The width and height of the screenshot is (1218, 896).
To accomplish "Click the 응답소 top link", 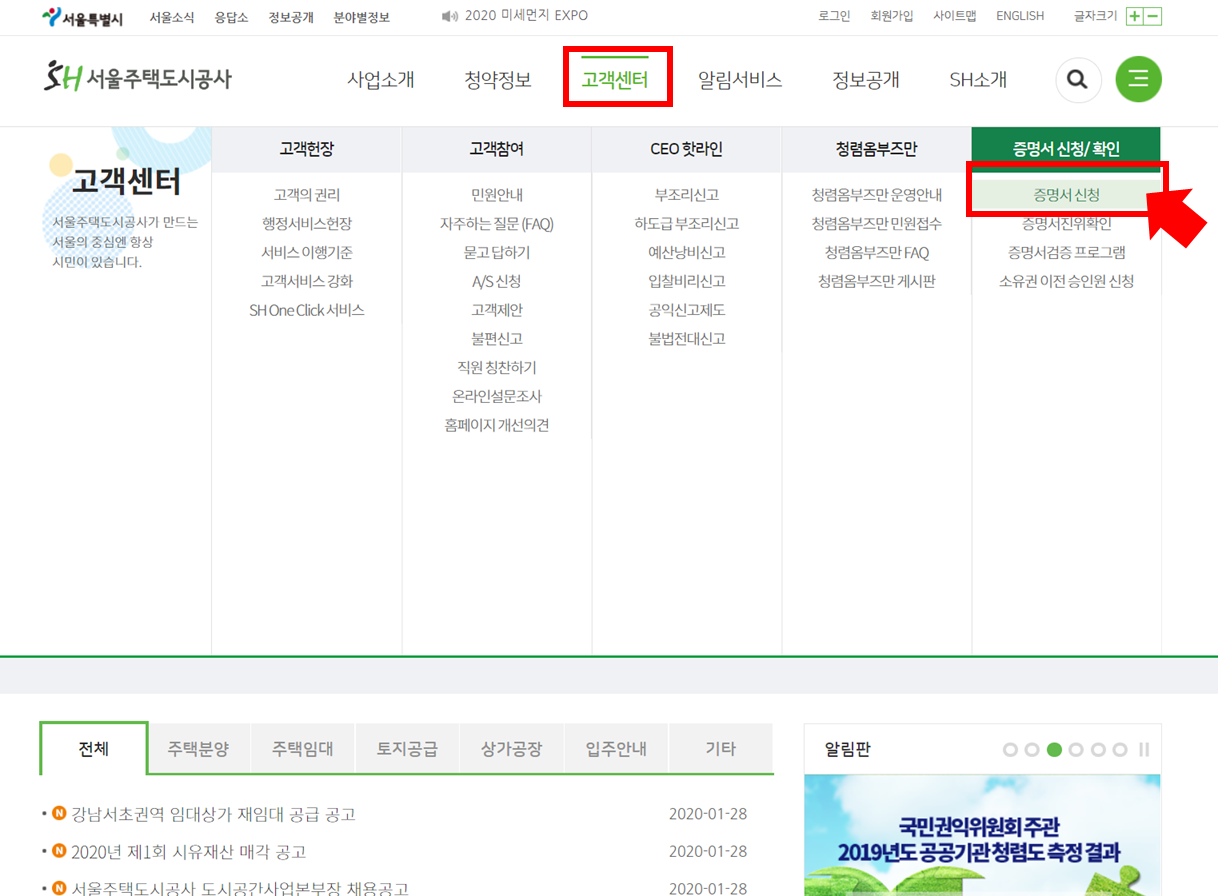I will coord(232,17).
